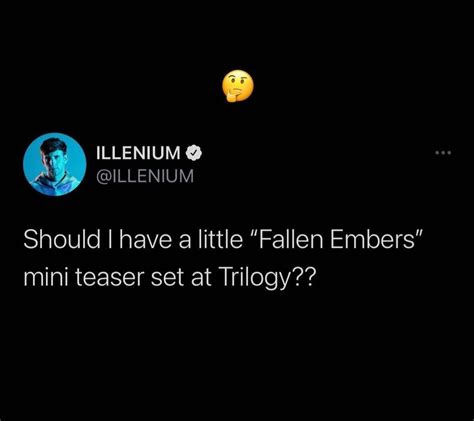Viewport: 474px width, 421px height.
Task: Click the word "Should" in the tweet
Action: [62, 239]
